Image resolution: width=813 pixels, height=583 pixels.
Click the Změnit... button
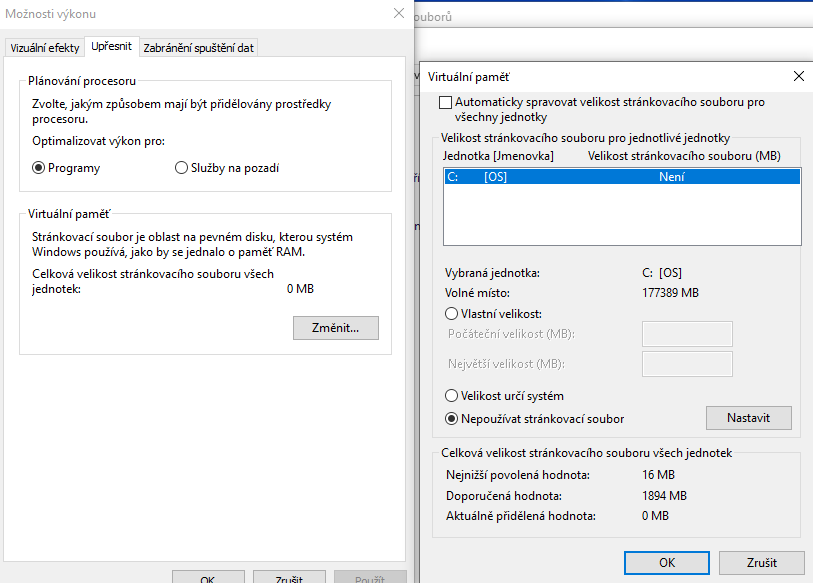tap(335, 327)
